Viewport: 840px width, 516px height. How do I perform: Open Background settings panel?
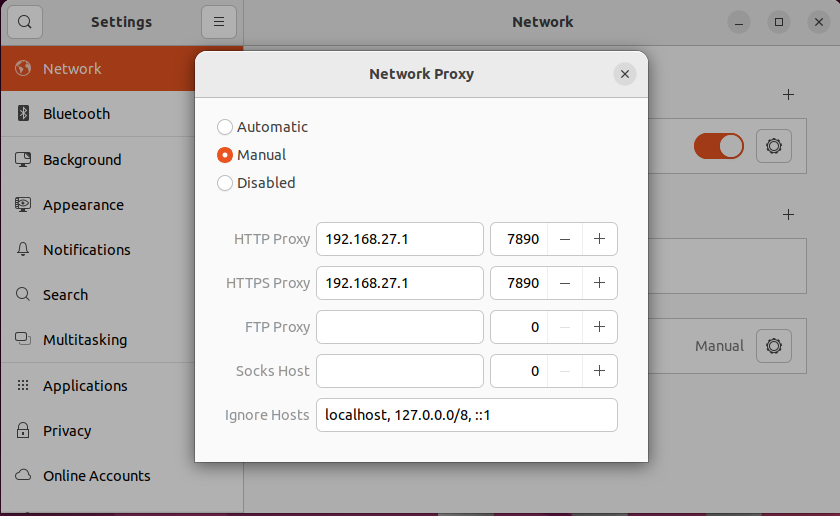click(82, 160)
